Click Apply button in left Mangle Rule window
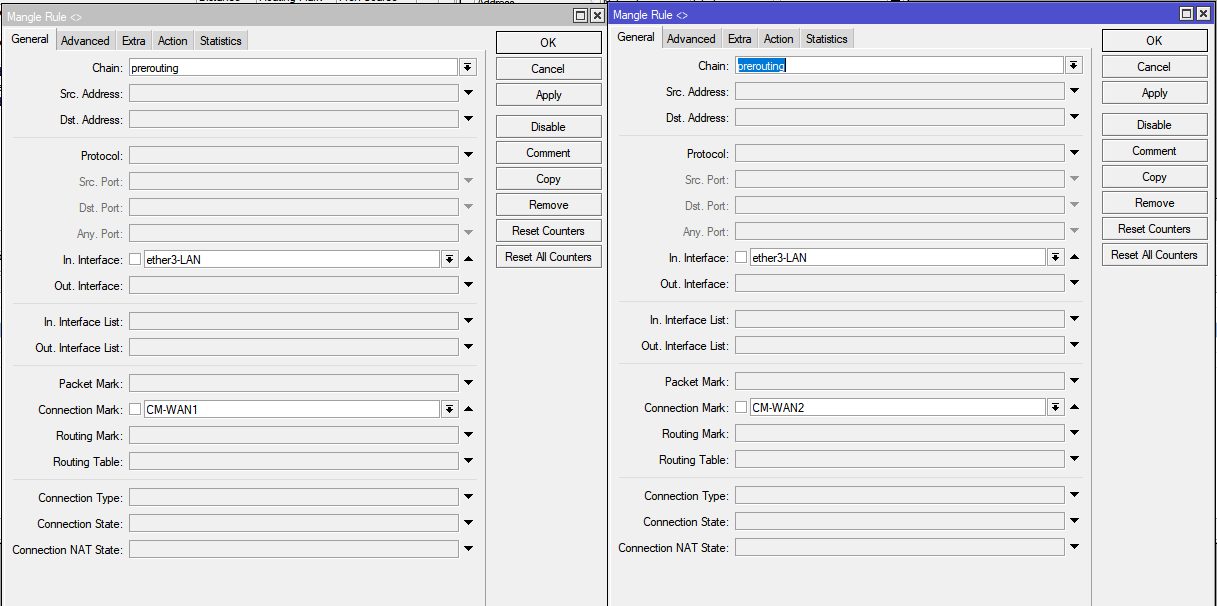This screenshot has width=1217, height=606. [x=548, y=95]
